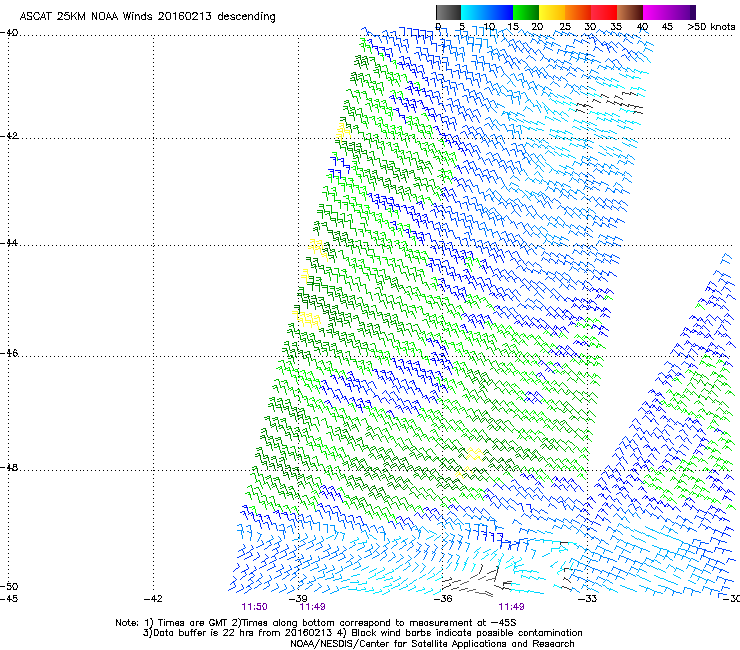The height and width of the screenshot is (650, 740).
Task: Click the "-33" longitude axis label
Action: coord(587,599)
